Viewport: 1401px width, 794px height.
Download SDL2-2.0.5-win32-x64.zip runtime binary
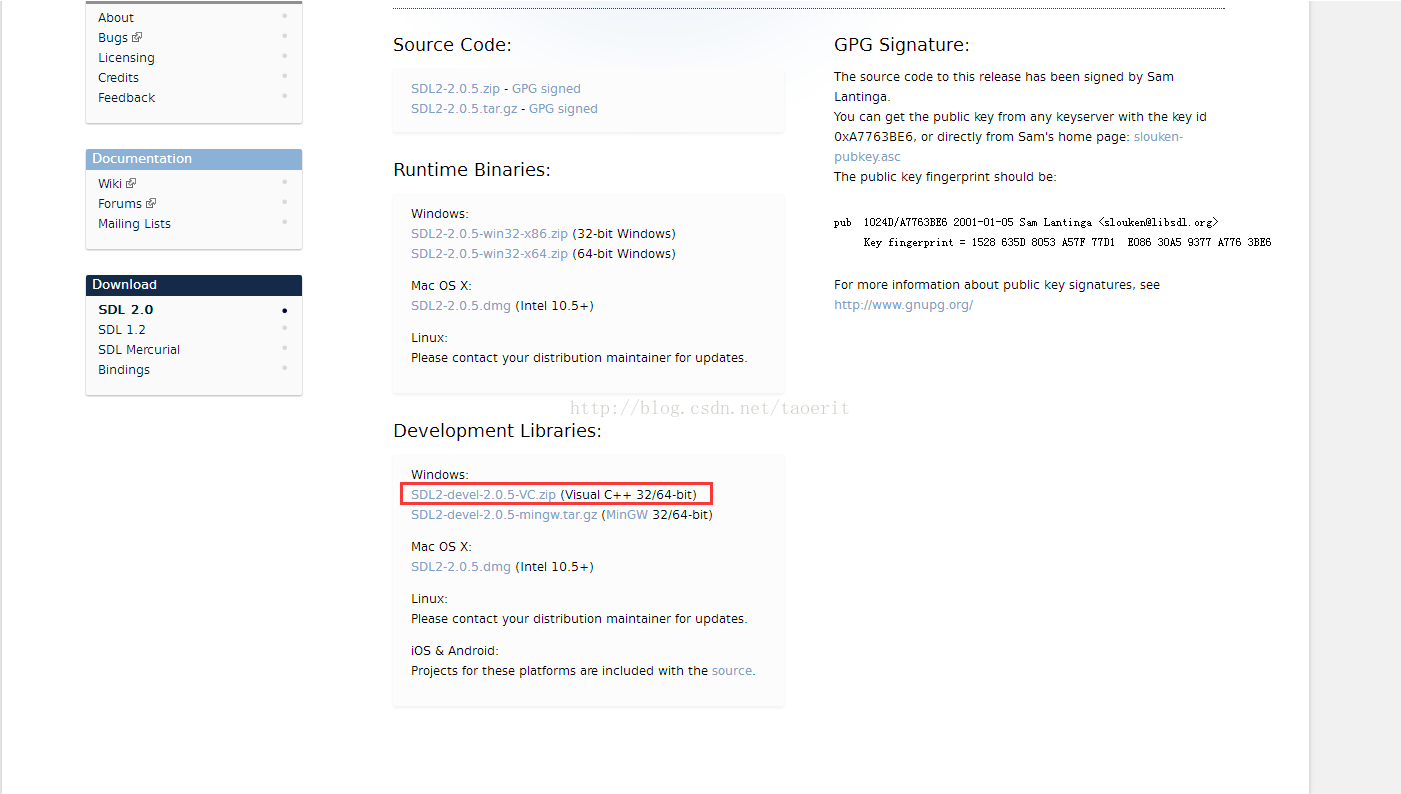489,254
